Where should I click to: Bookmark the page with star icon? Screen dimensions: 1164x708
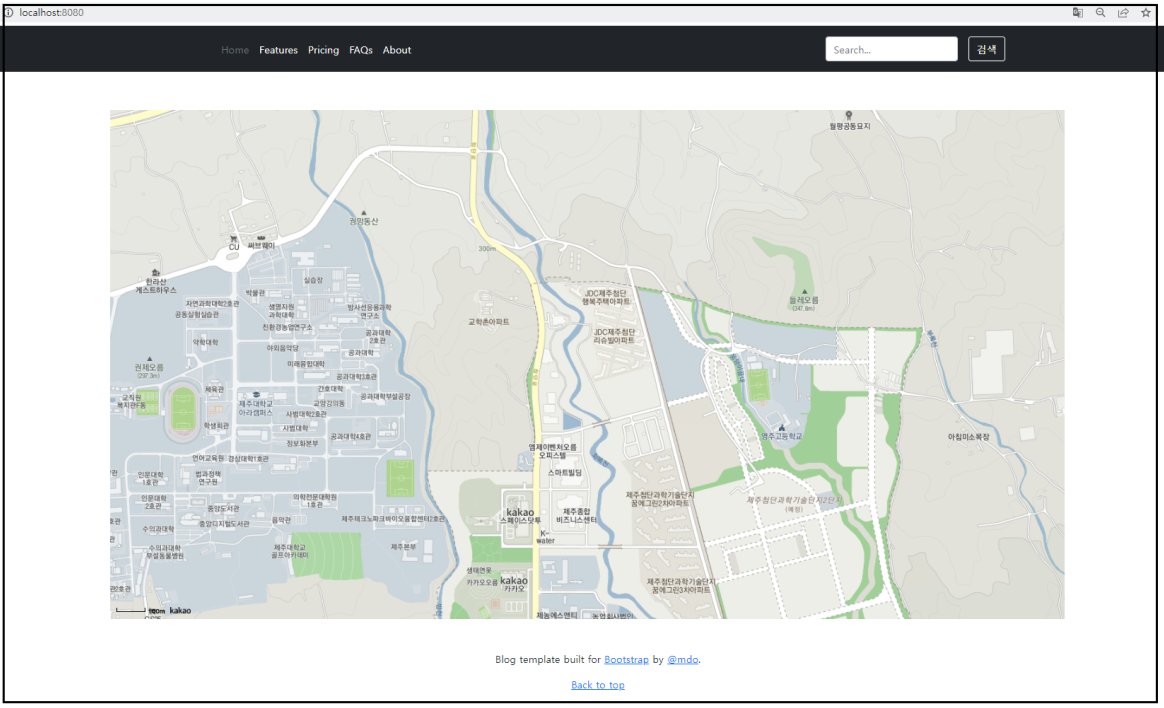point(1146,13)
